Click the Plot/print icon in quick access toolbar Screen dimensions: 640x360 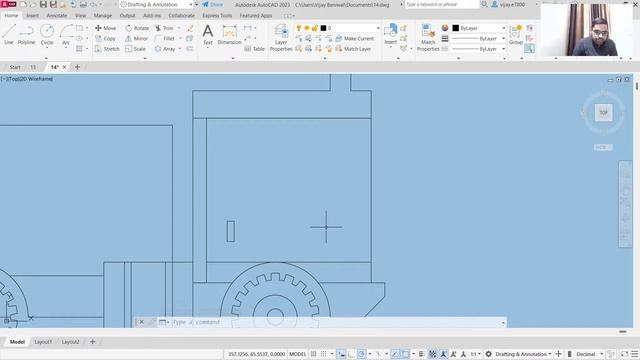point(83,4)
